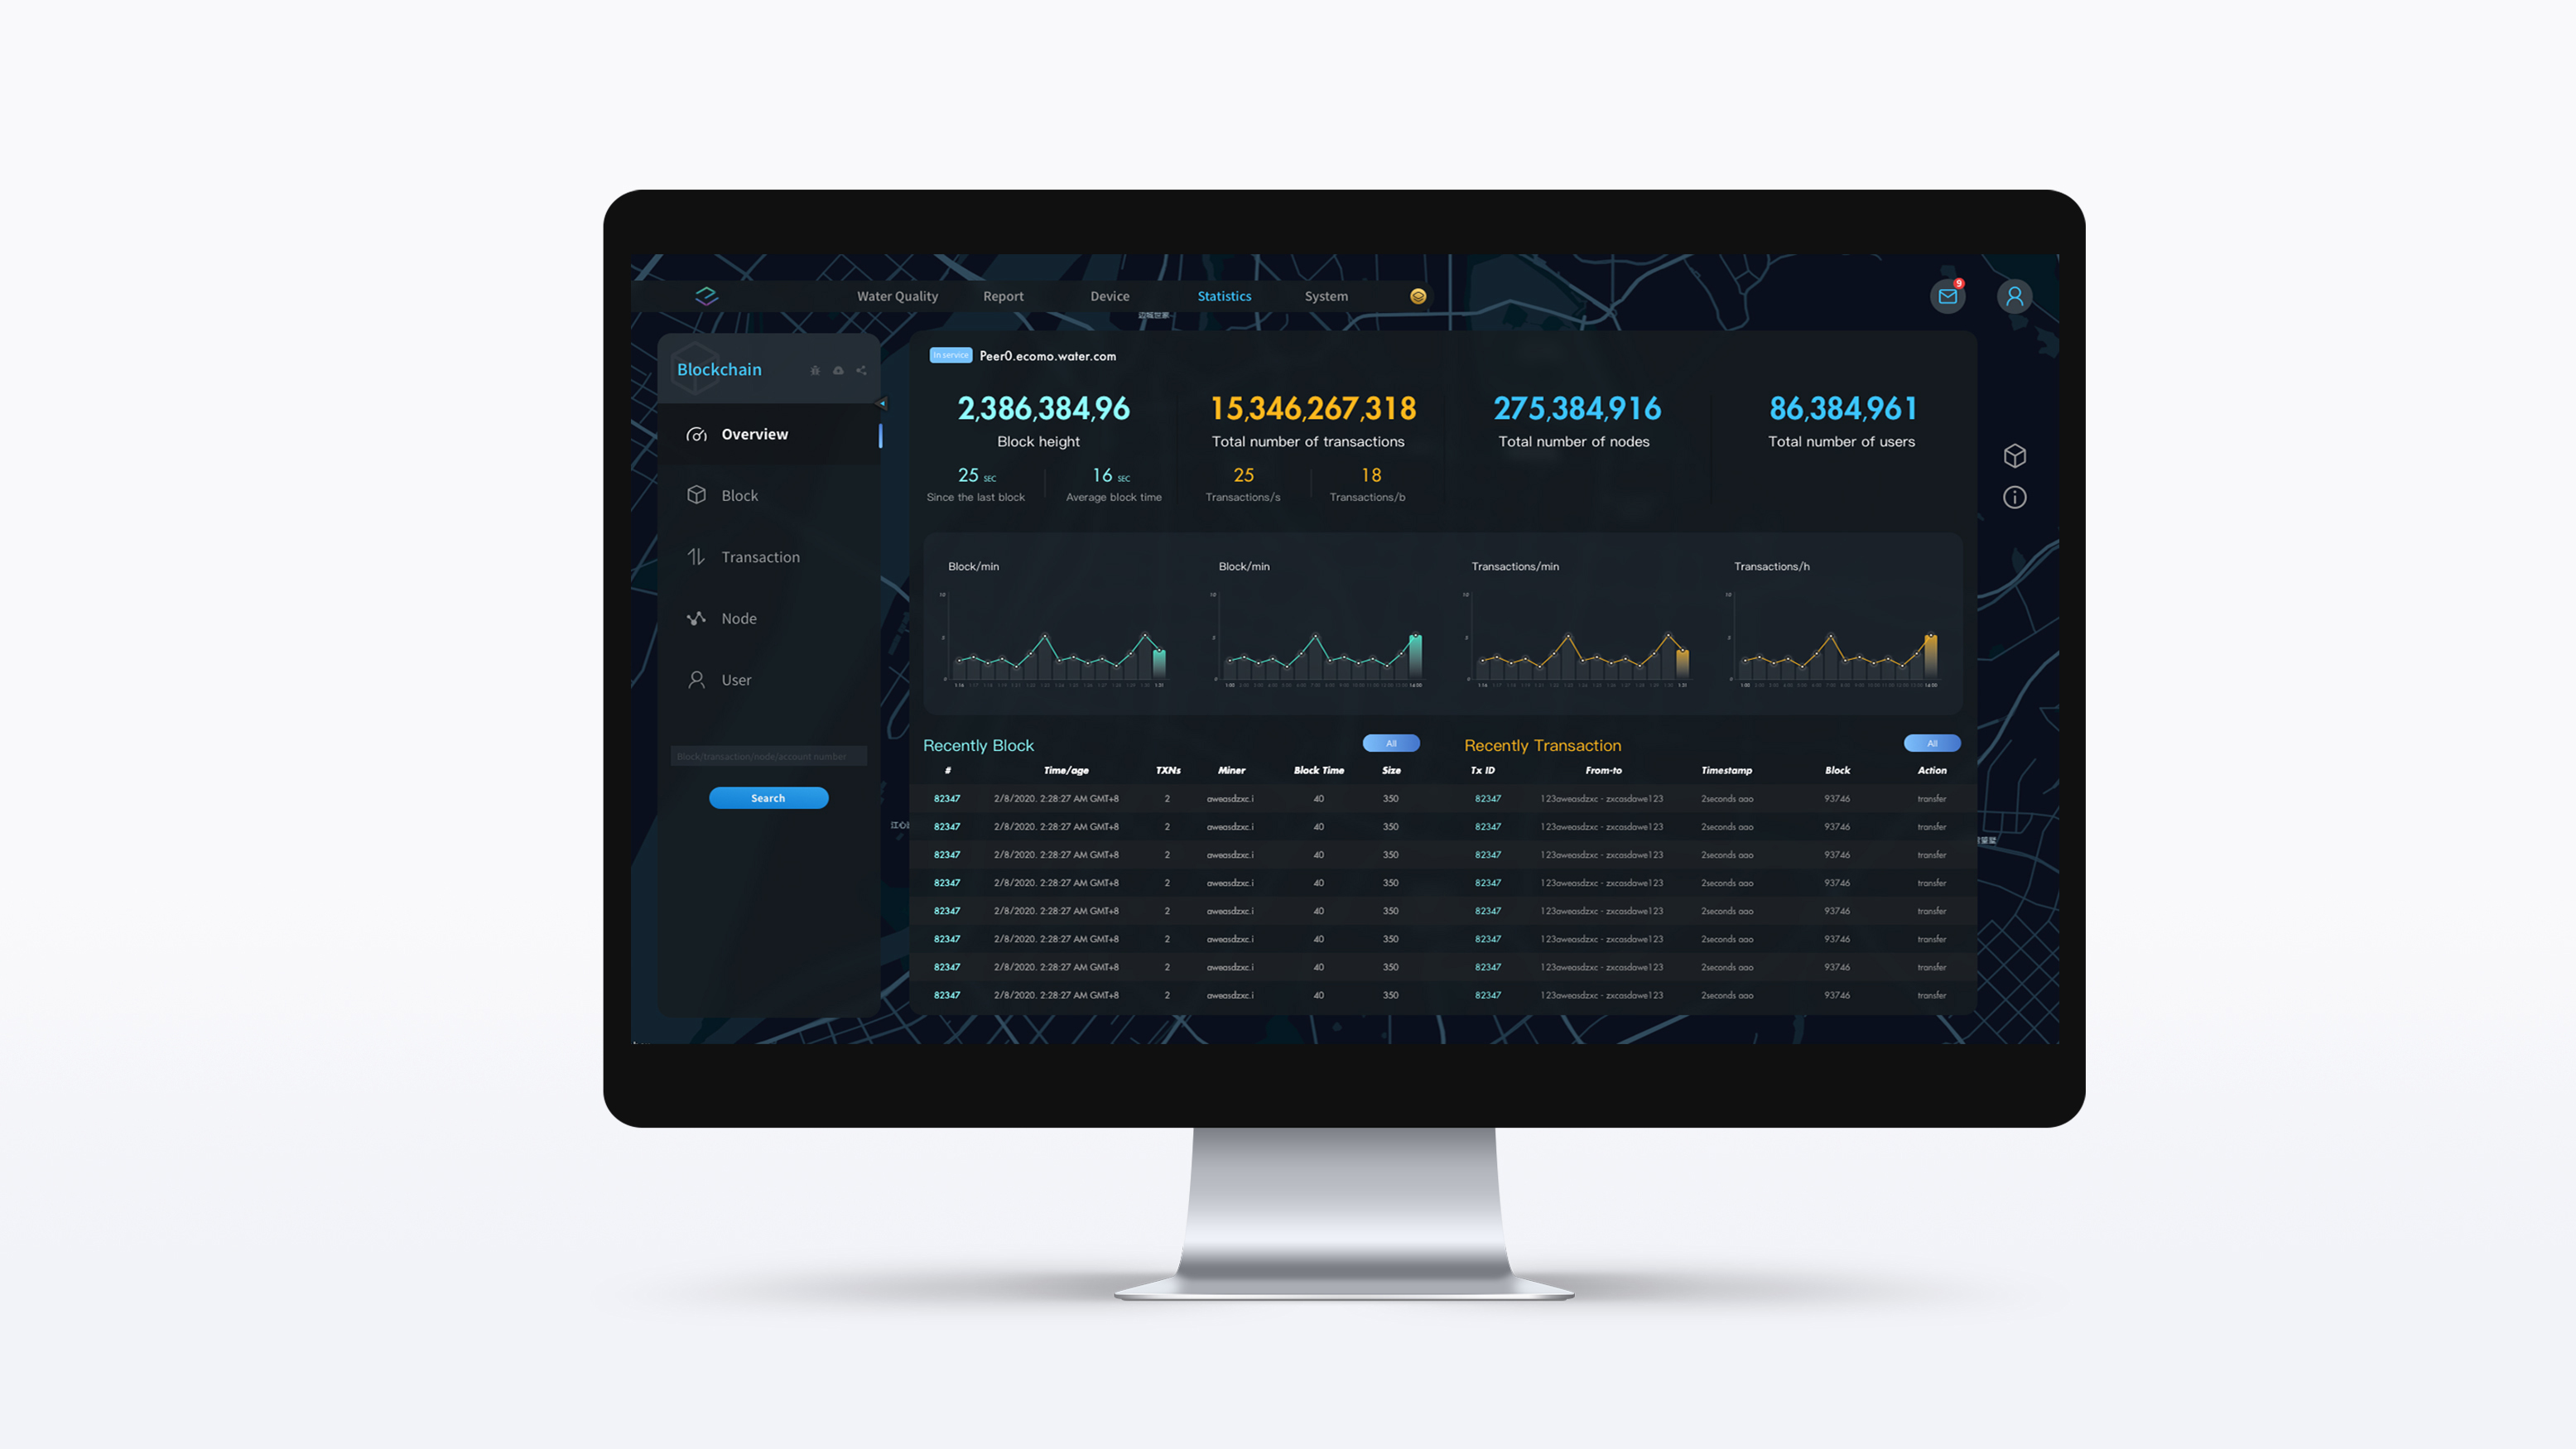Open the Report menu in top navigation

pyautogui.click(x=1003, y=296)
